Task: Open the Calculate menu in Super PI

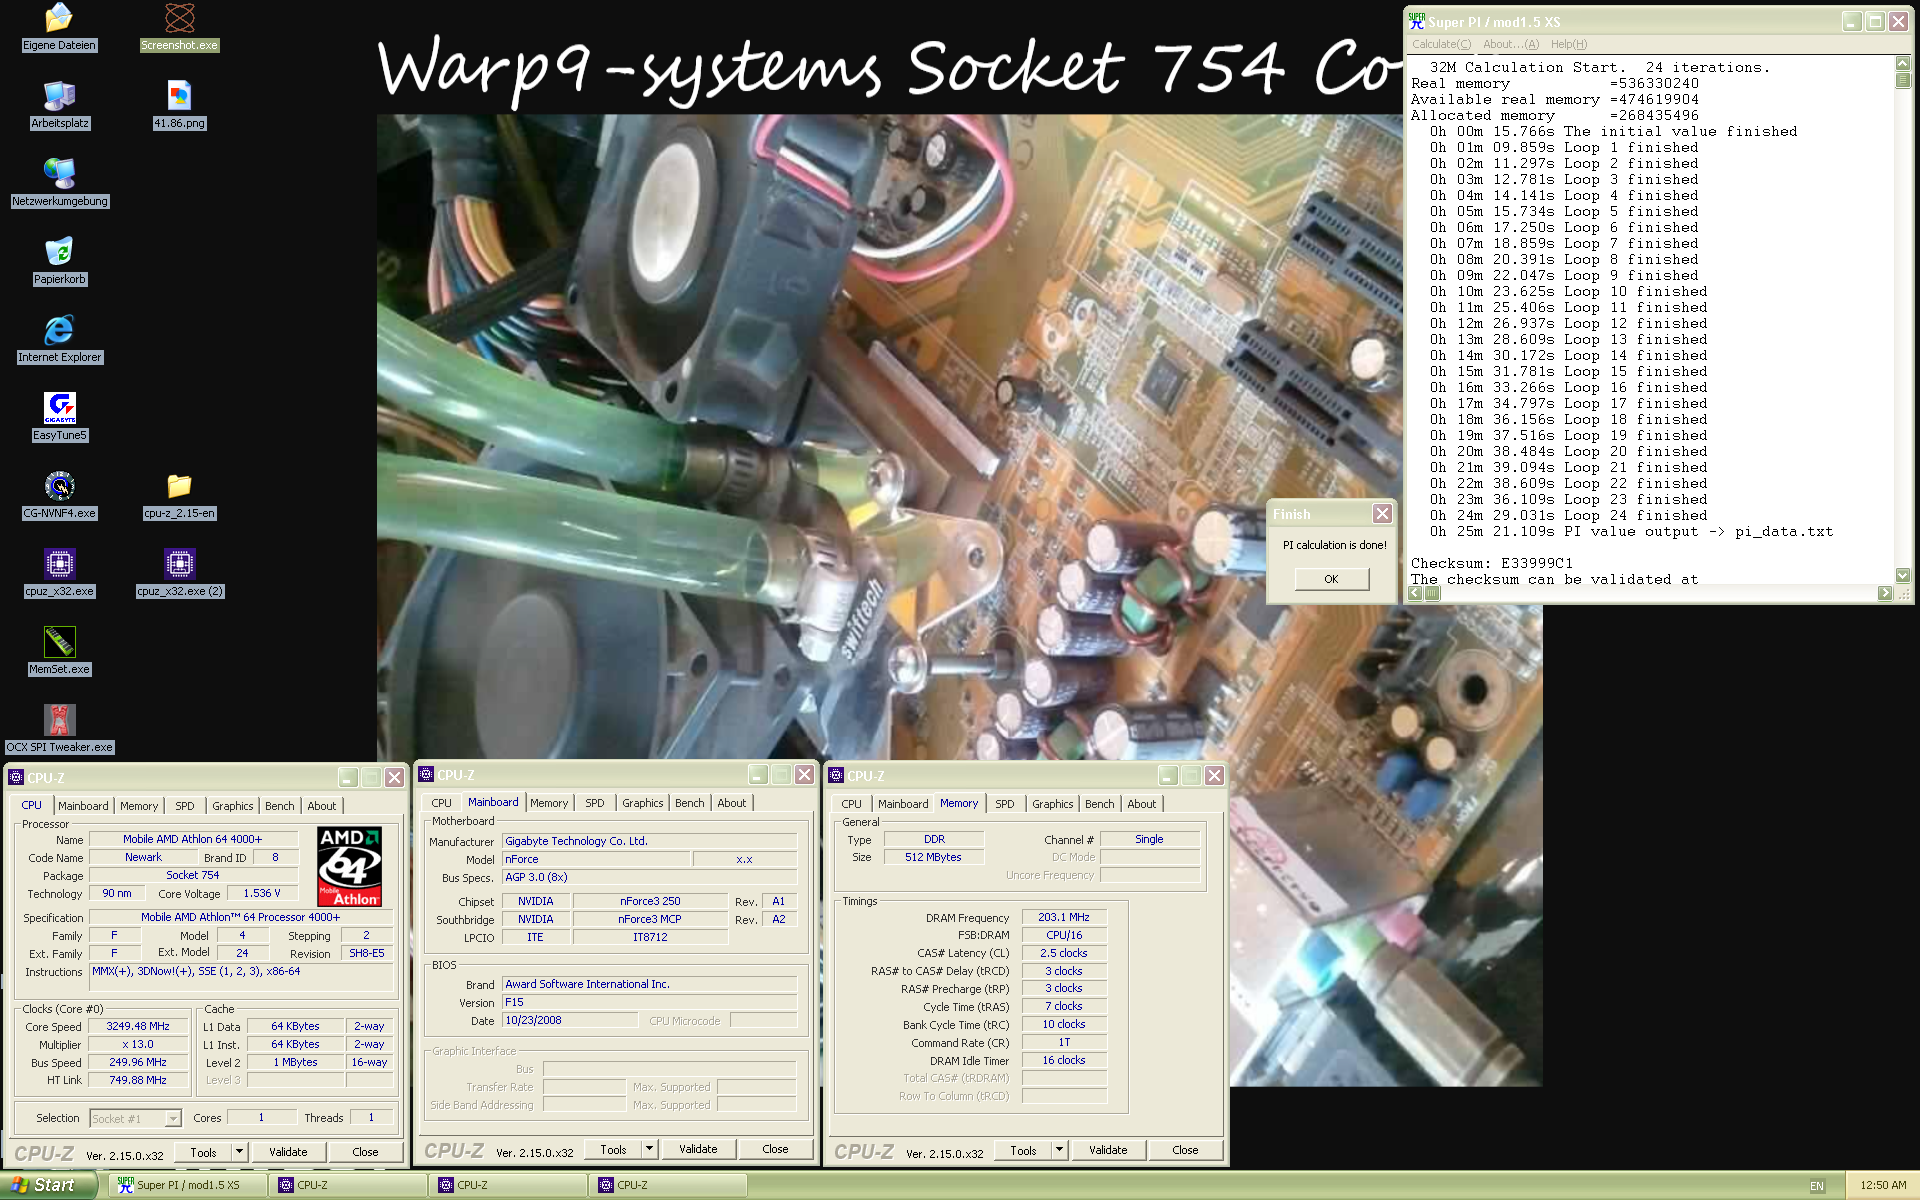Action: (1441, 44)
